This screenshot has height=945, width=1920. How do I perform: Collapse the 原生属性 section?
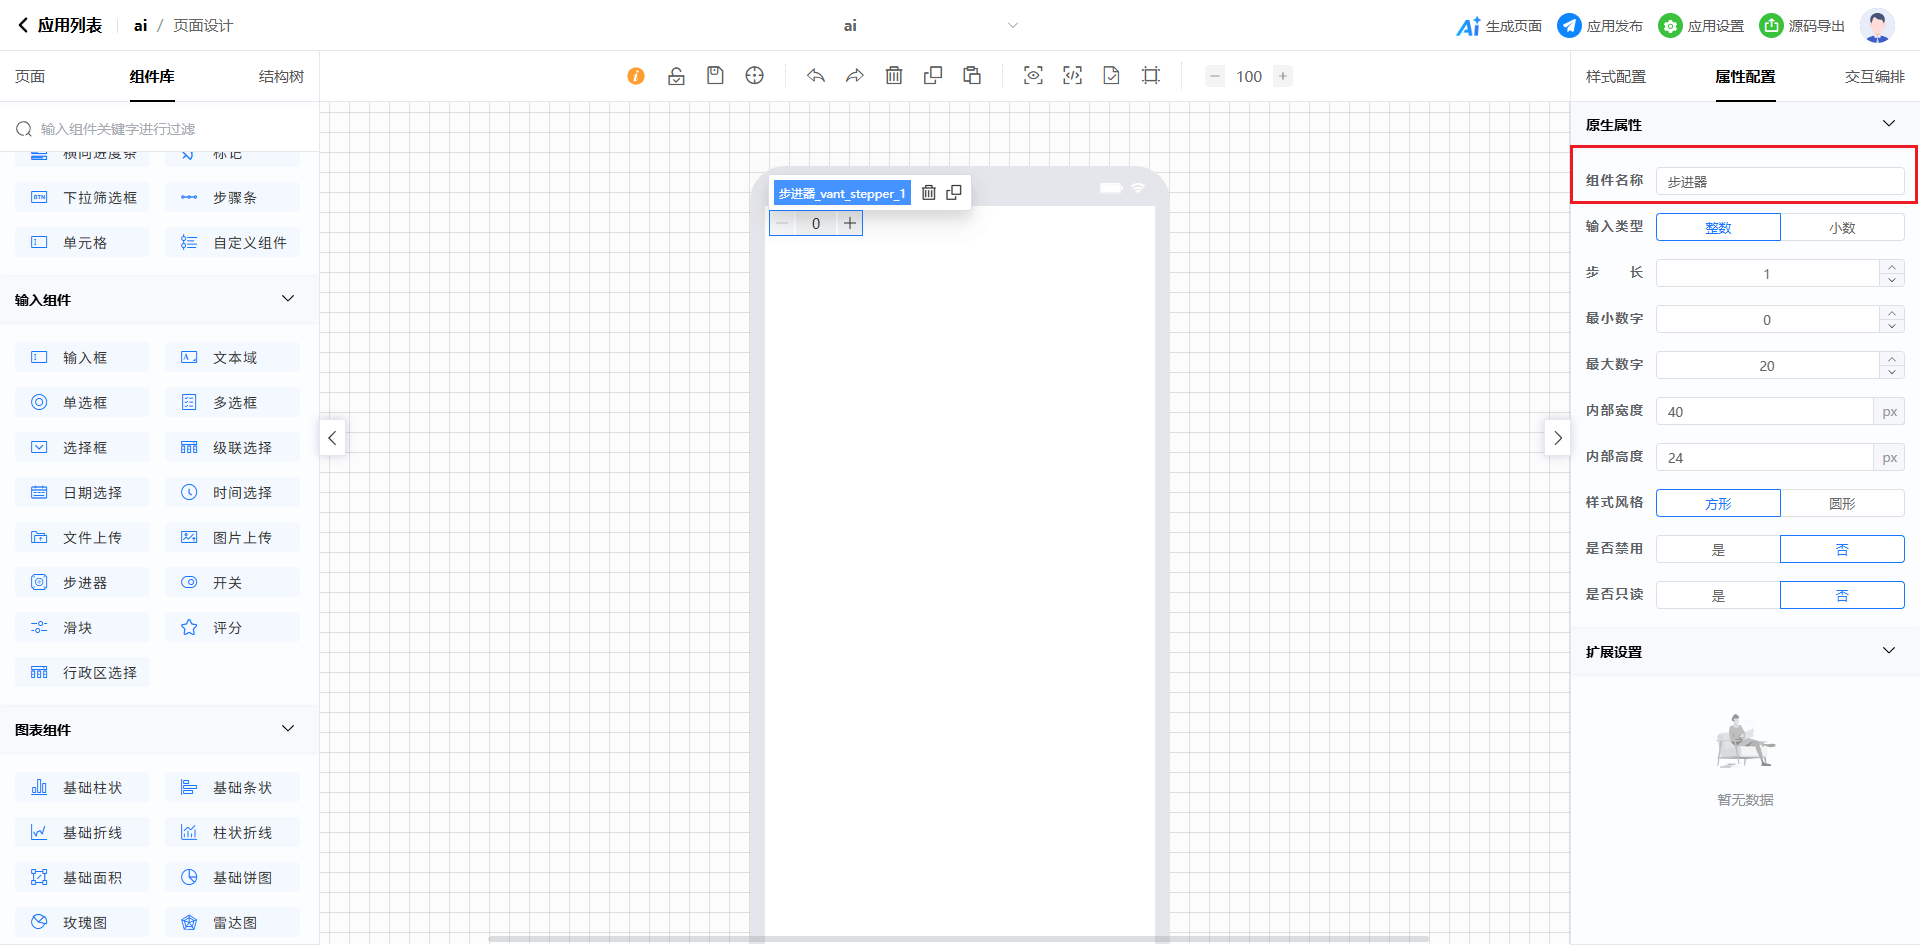tap(1888, 124)
